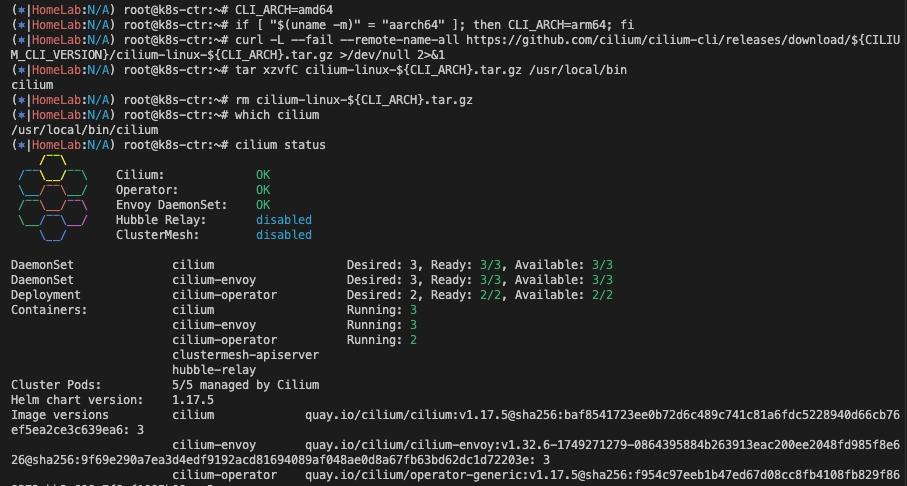Screen dimensions: 907x486
Task: Click the 'which cilium' command text
Action: 276,115
